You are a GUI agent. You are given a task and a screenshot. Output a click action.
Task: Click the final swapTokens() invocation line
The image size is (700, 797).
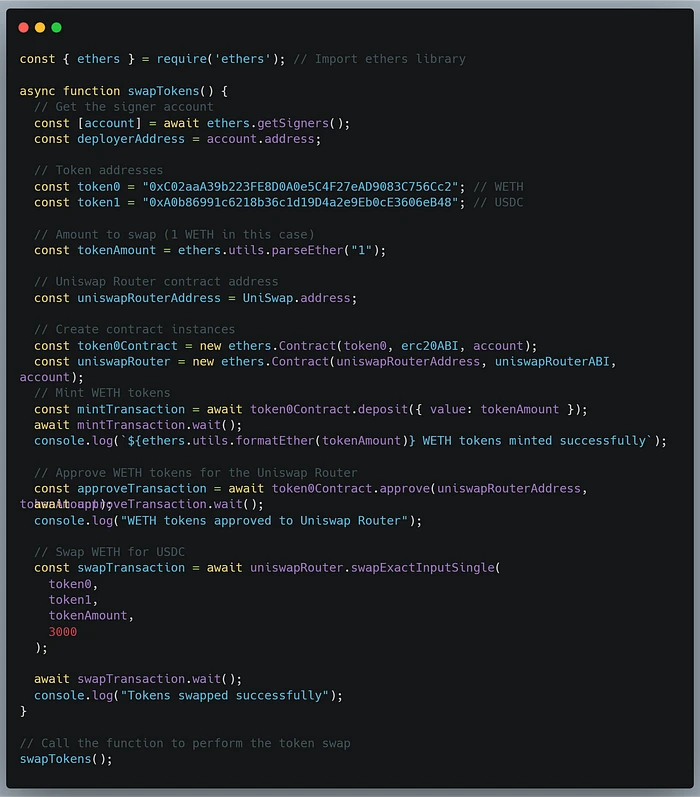point(66,759)
